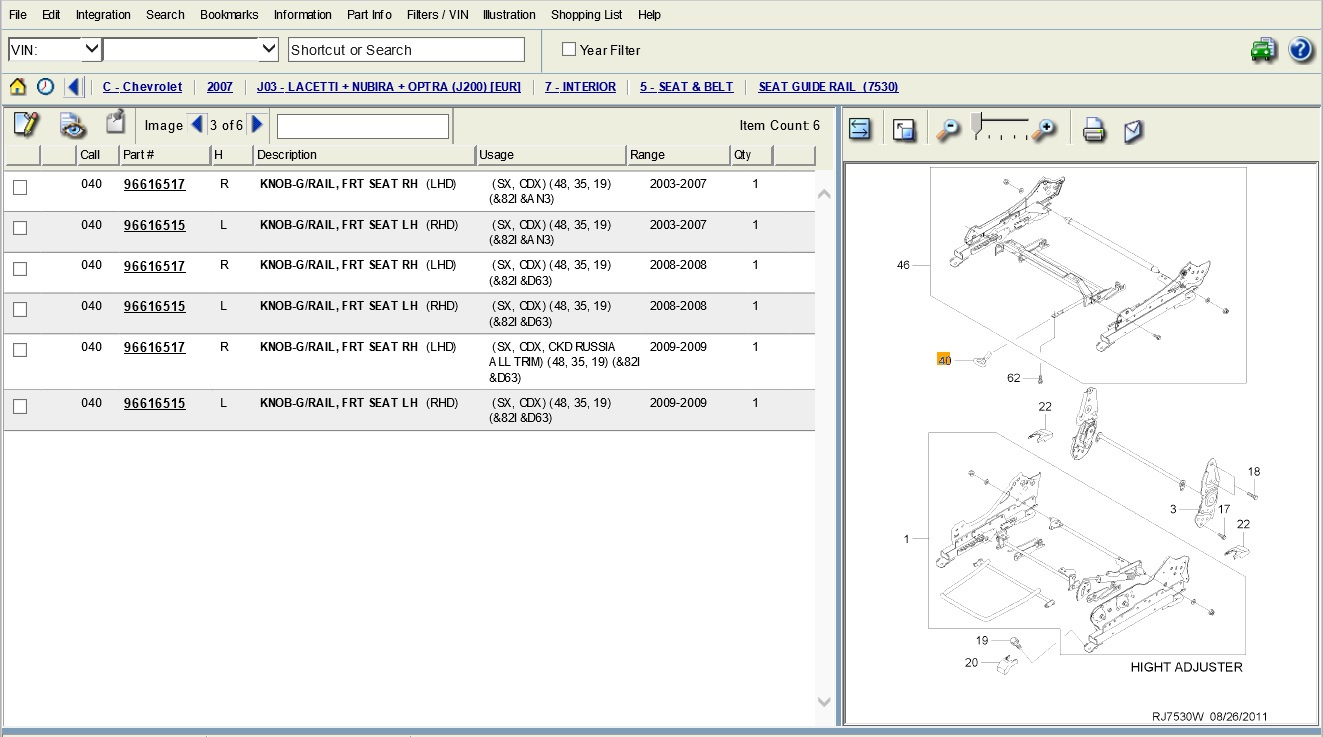Go to the Home icon in breadcrumb bar
This screenshot has width=1323, height=737.
[x=18, y=87]
